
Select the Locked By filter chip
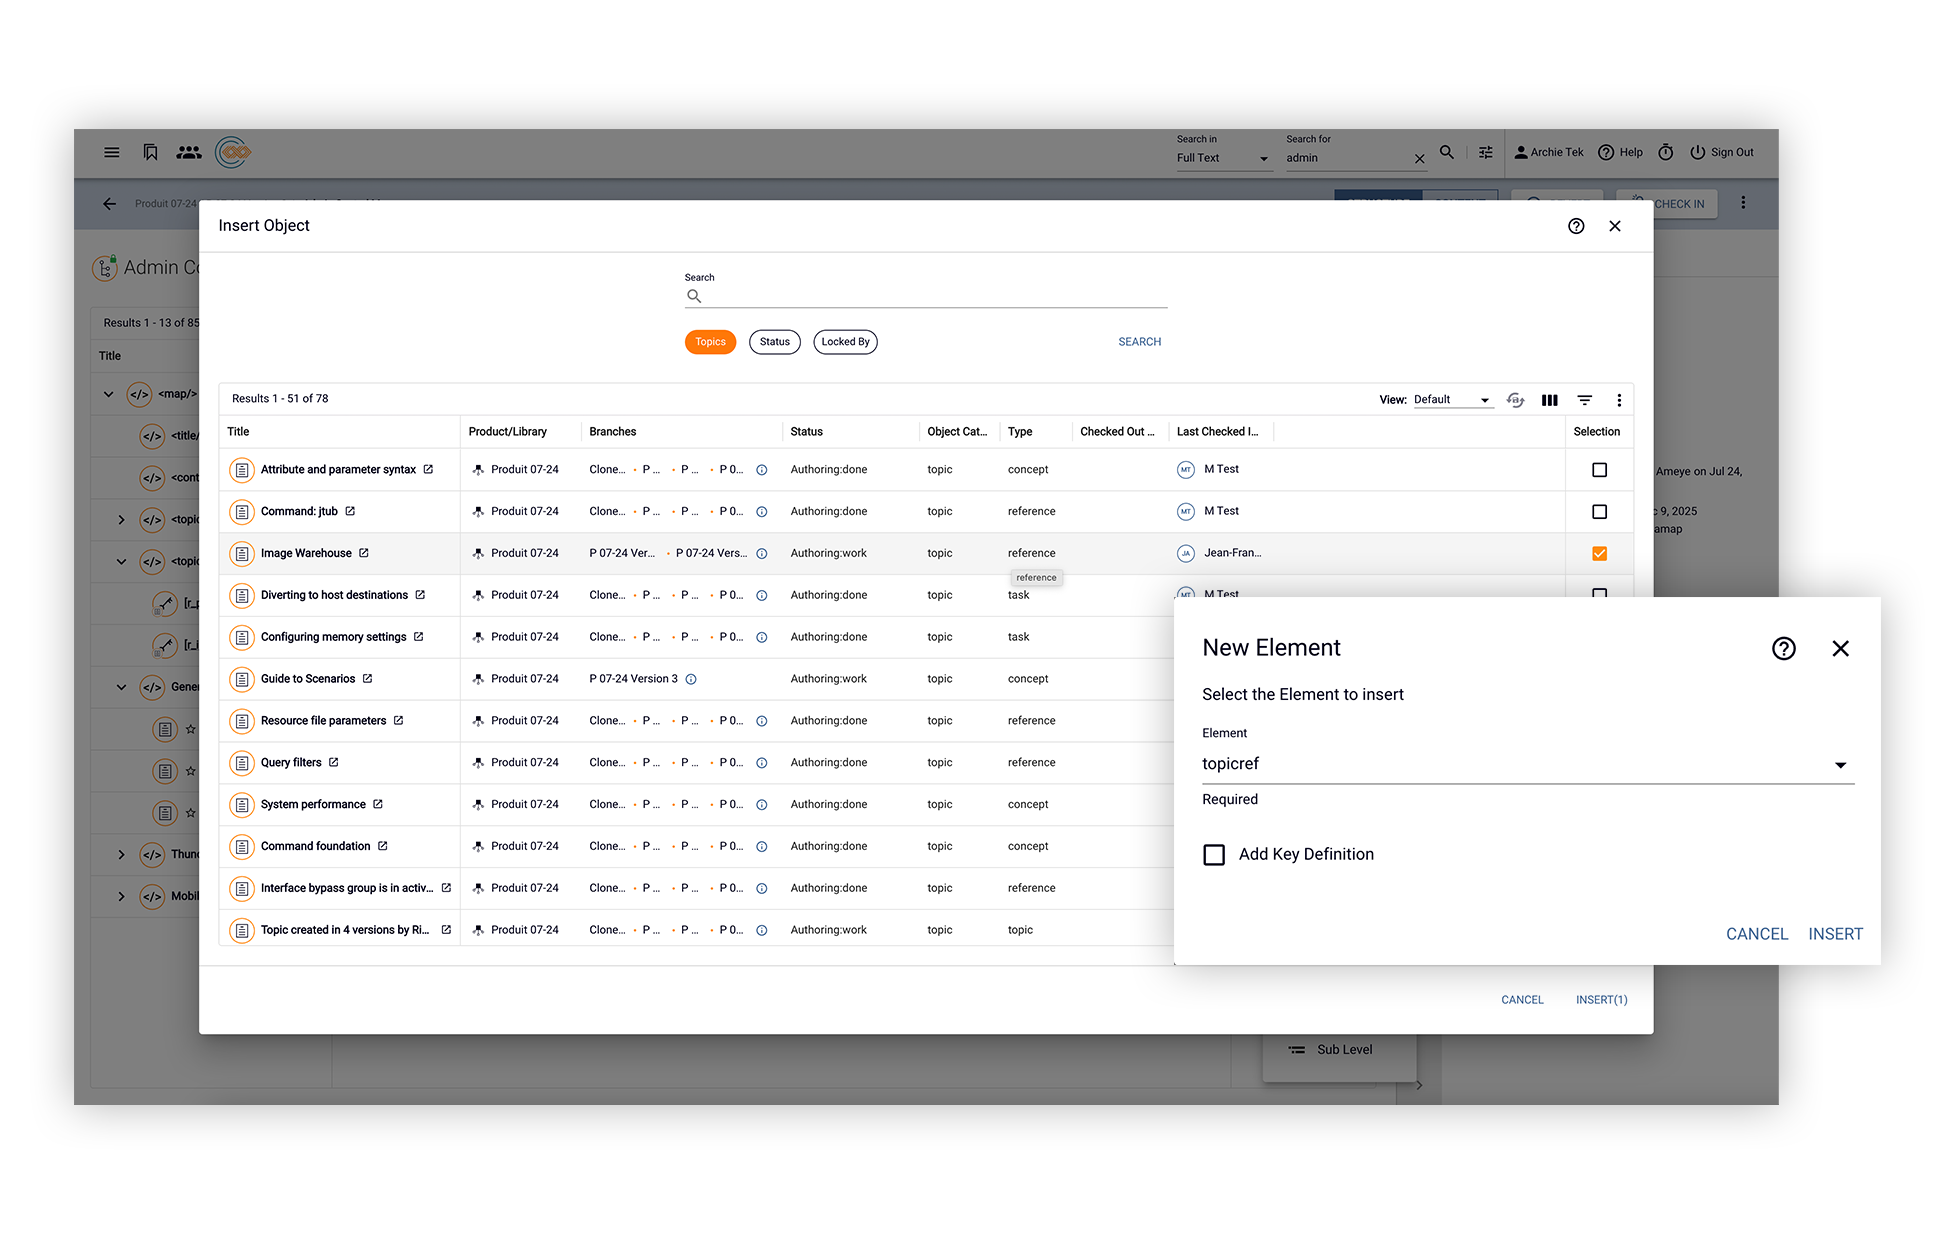click(845, 342)
